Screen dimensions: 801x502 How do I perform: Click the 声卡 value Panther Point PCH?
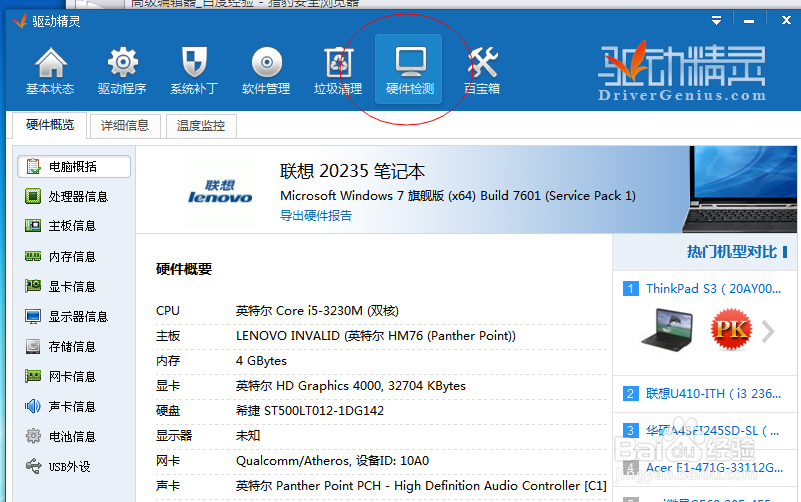click(421, 486)
